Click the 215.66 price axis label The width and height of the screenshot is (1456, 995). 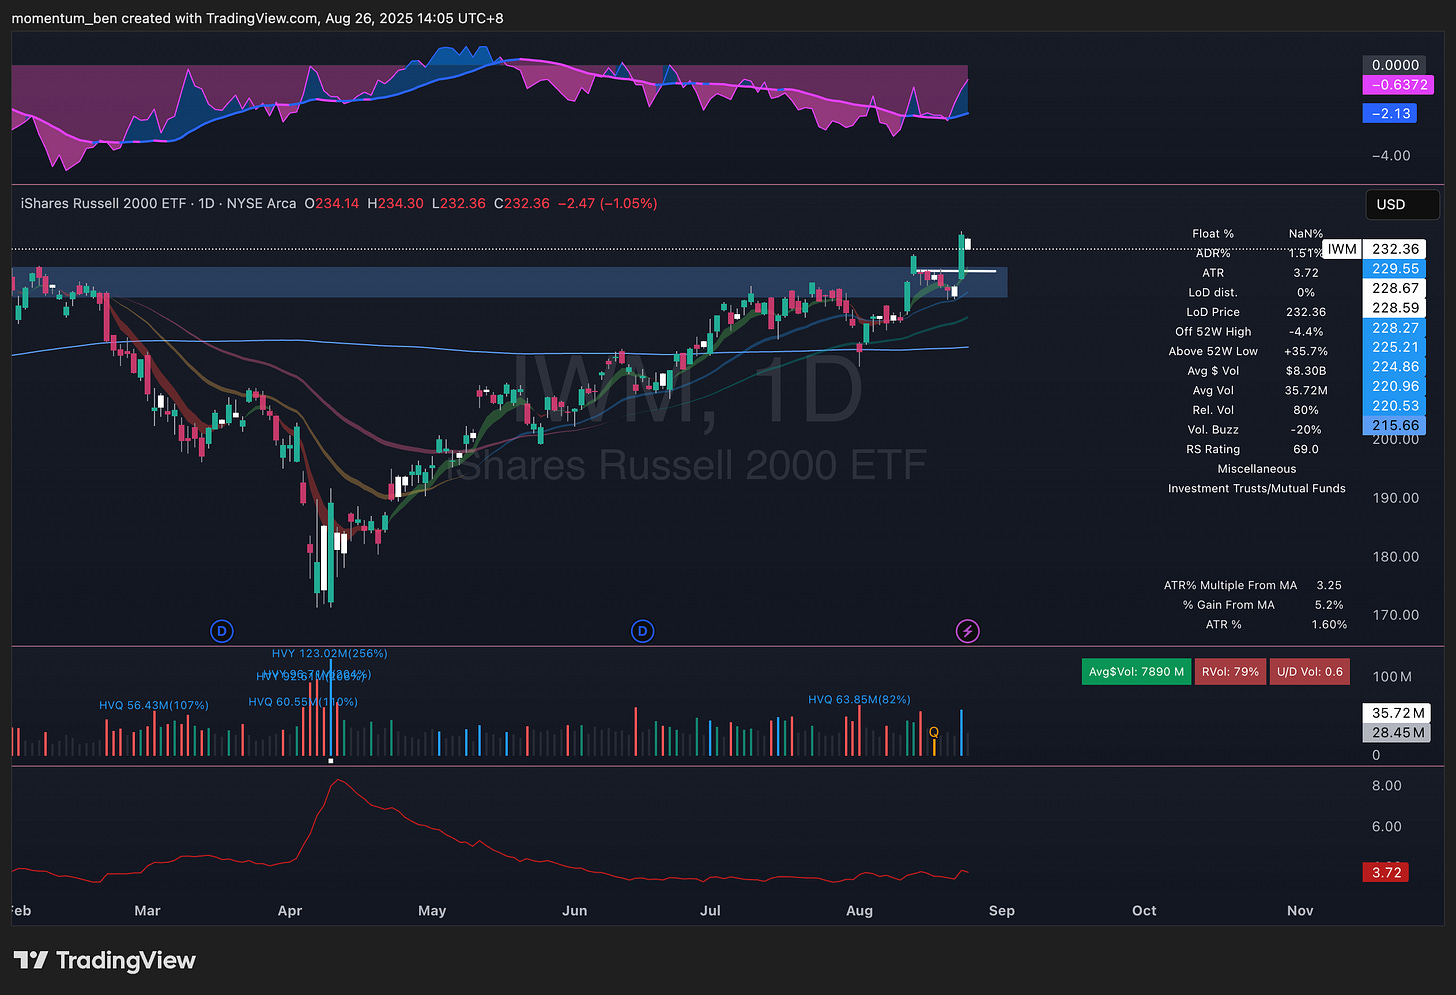tap(1395, 425)
